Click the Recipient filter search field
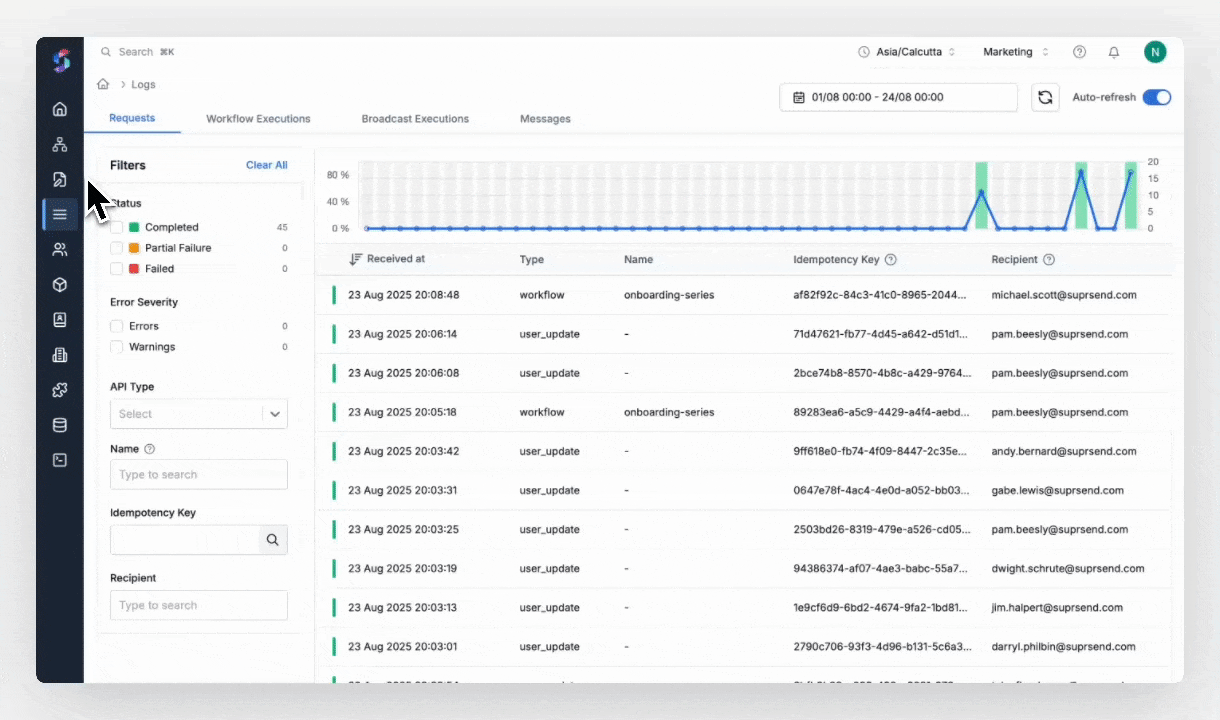Image resolution: width=1220 pixels, height=720 pixels. (199, 605)
